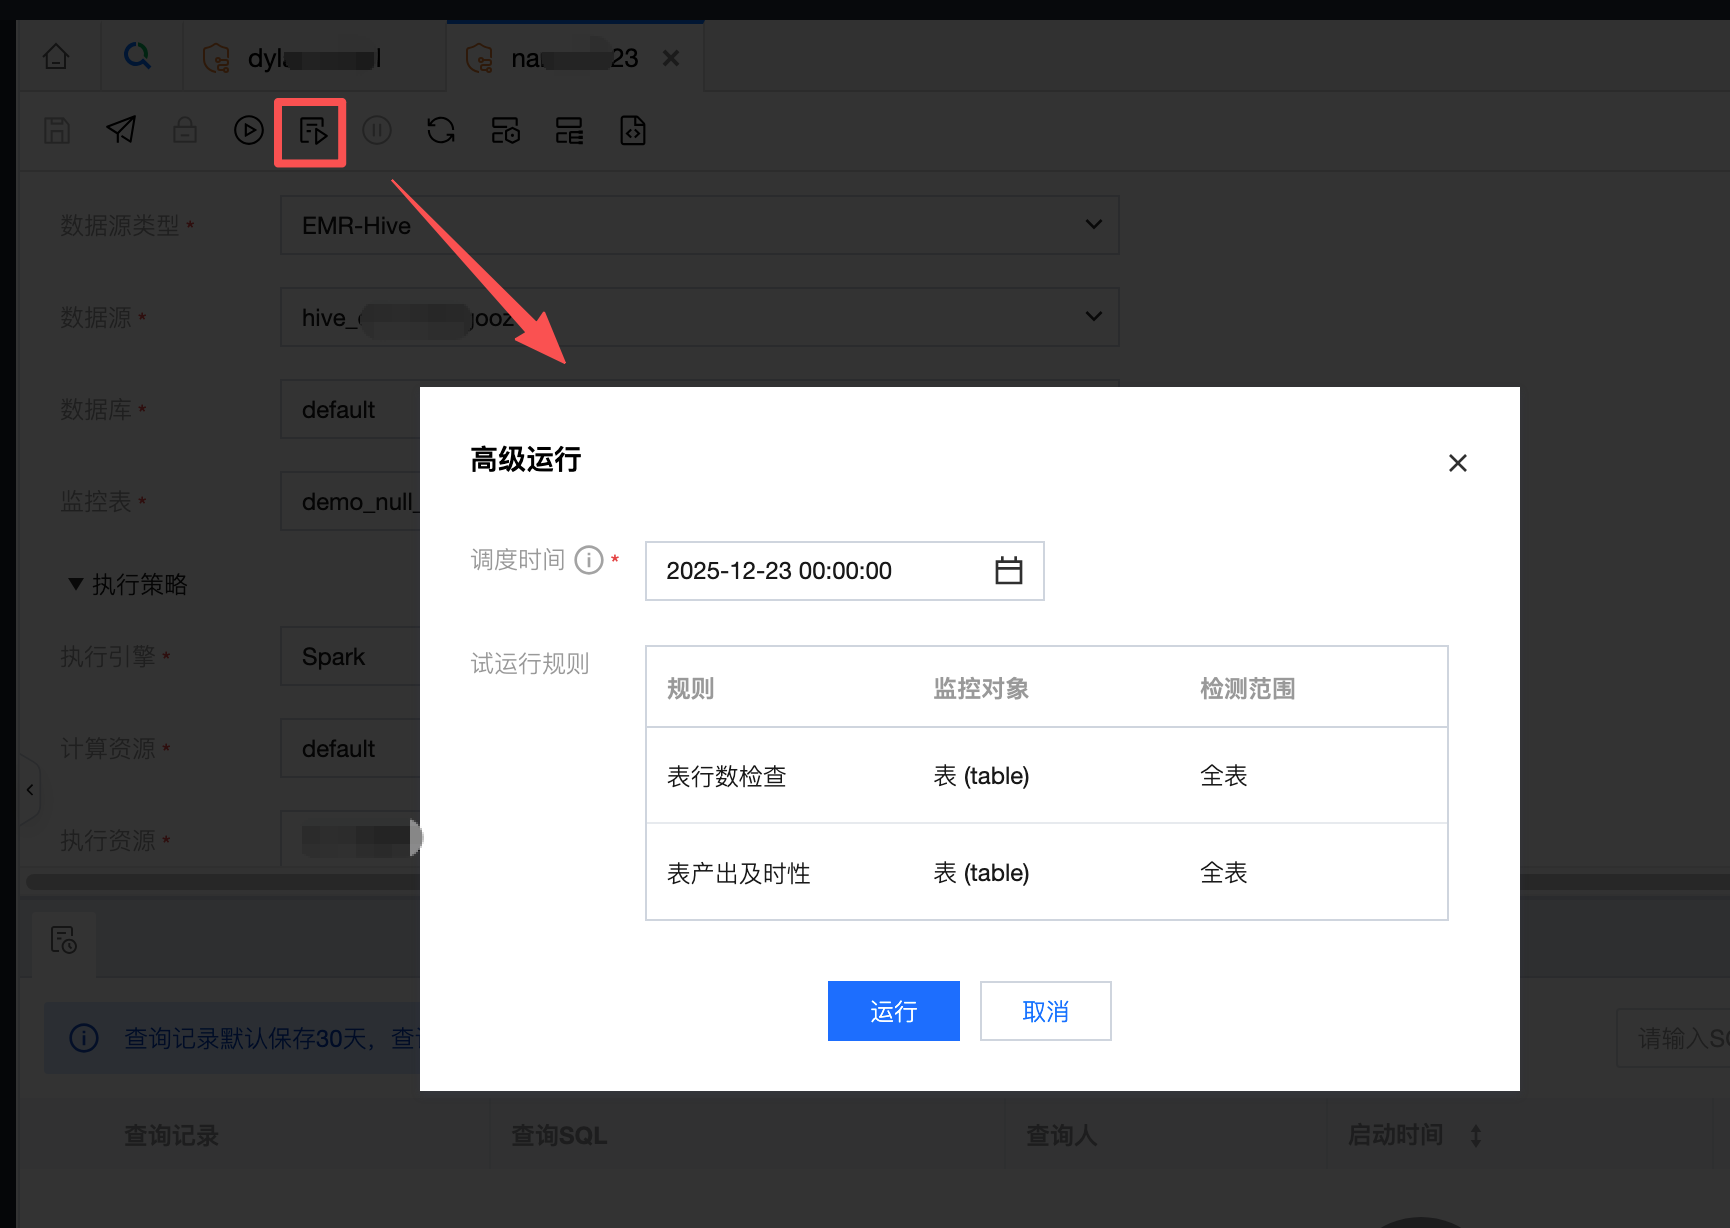Open 数据源类型 EMR-Hive dropdown
Image resolution: width=1730 pixels, height=1228 pixels.
point(699,225)
